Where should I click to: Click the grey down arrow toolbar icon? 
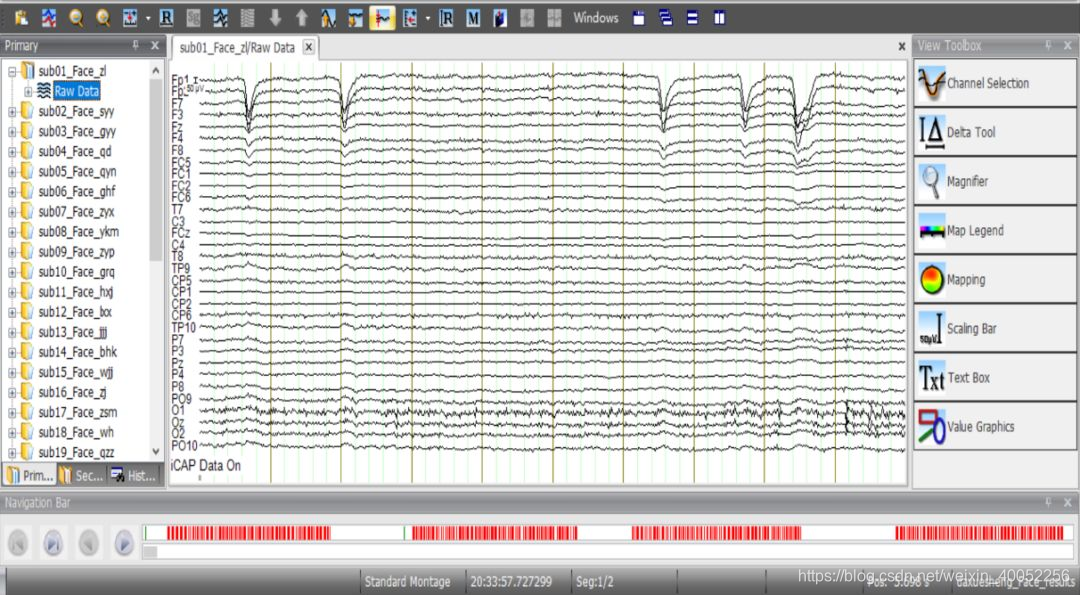[274, 18]
